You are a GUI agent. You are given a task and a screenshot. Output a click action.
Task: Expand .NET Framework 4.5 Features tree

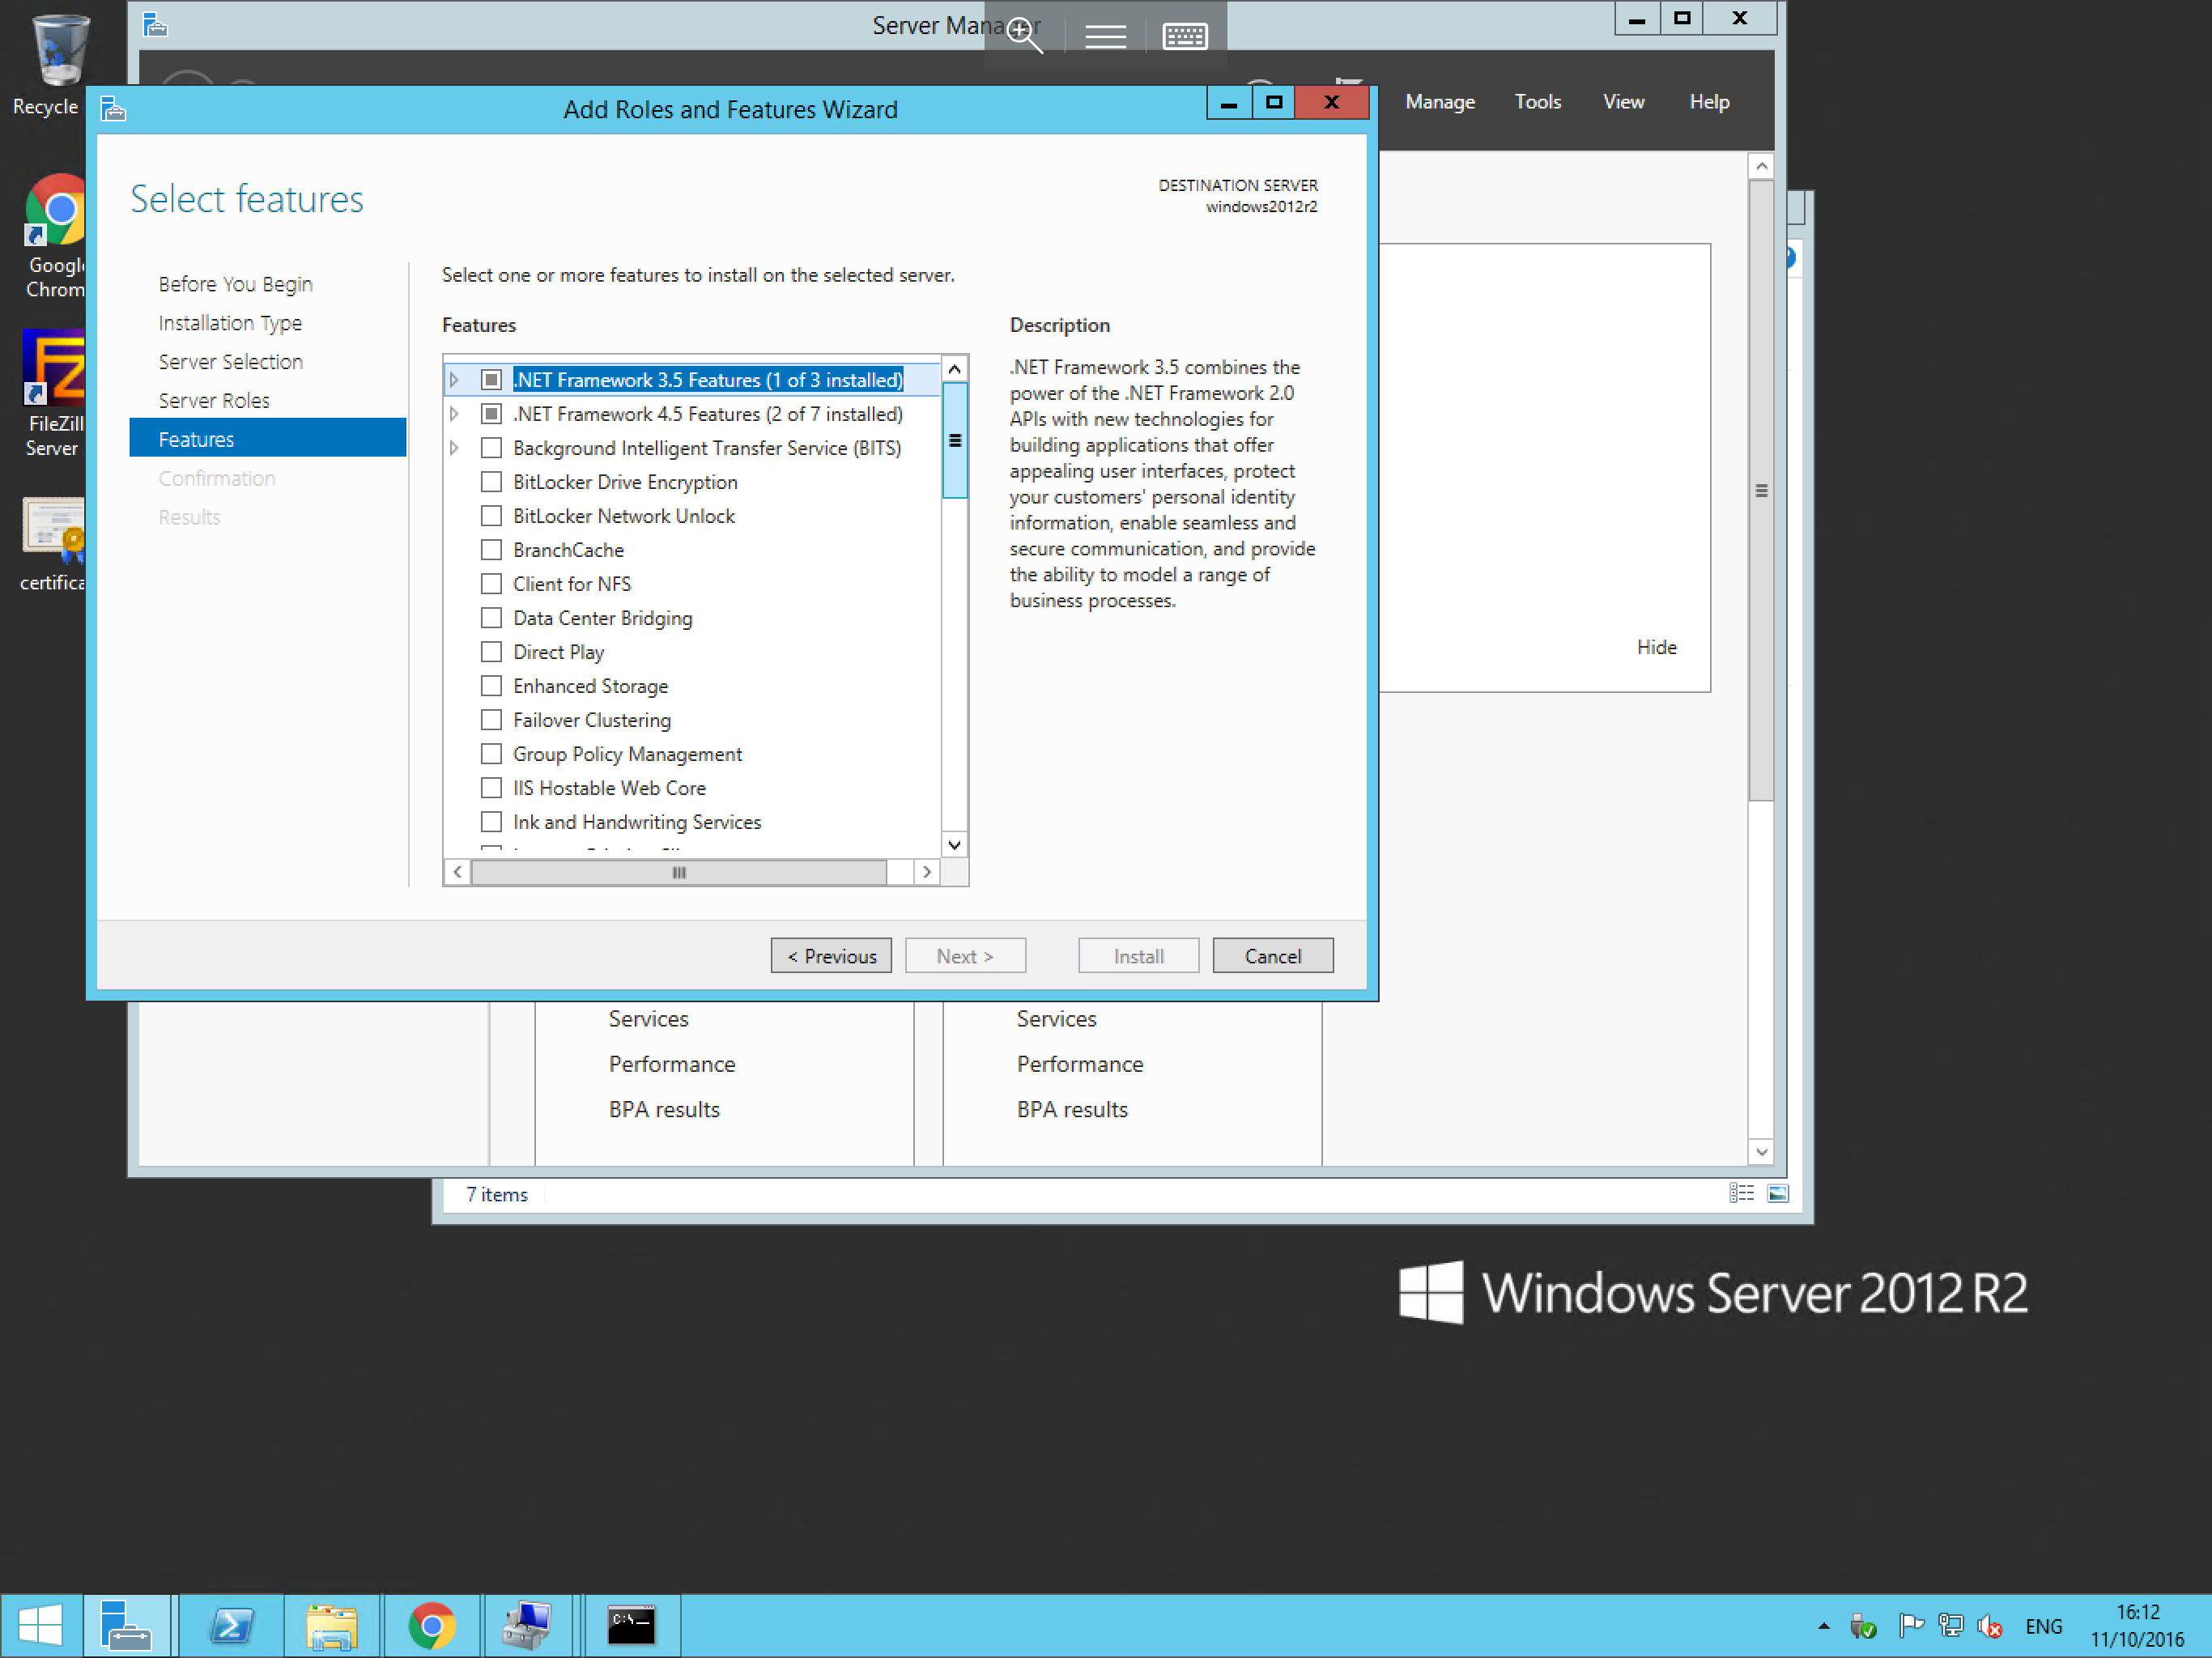[x=457, y=413]
